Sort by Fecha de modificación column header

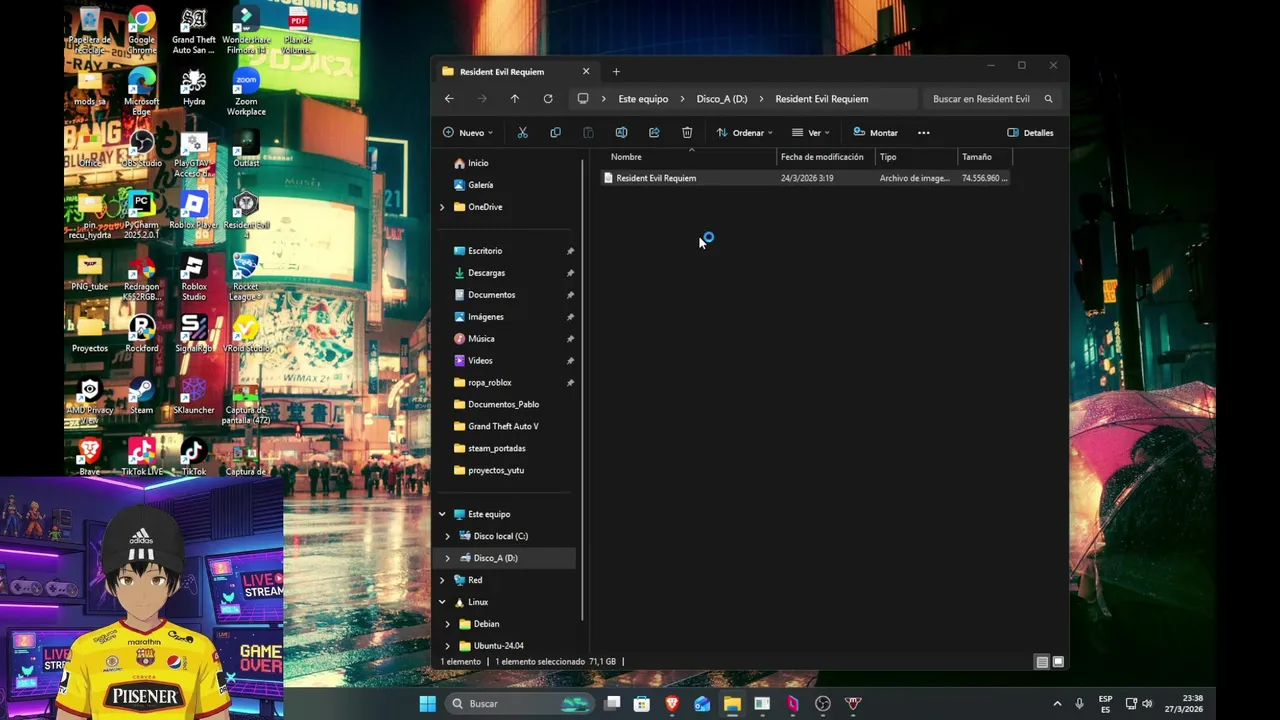coord(825,157)
